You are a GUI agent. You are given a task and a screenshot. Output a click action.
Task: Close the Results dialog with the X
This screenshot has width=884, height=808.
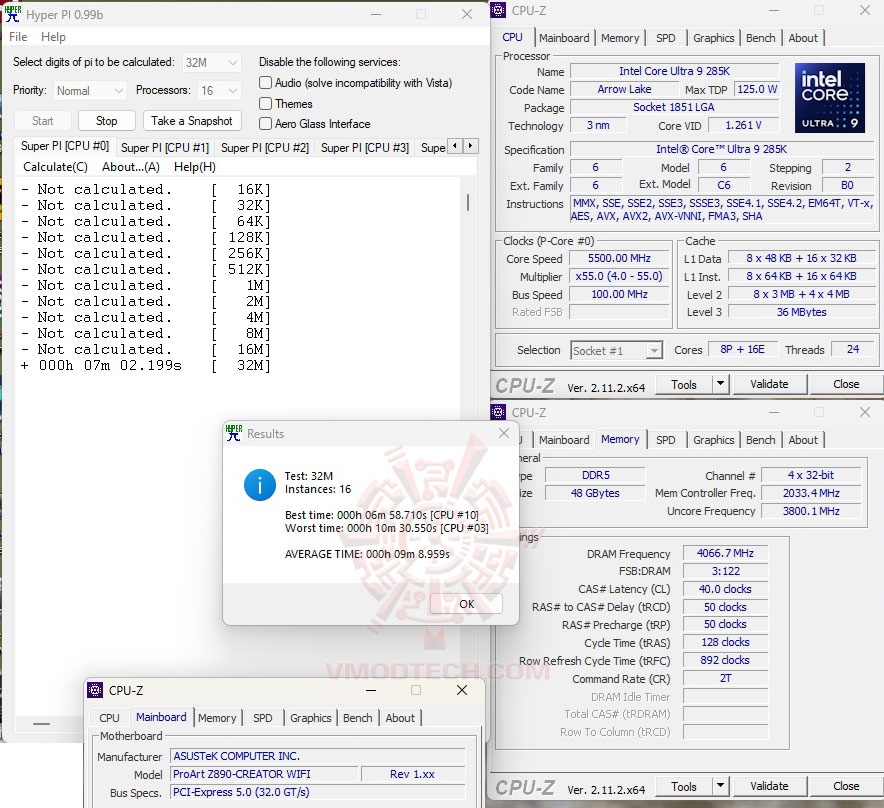pyautogui.click(x=504, y=433)
